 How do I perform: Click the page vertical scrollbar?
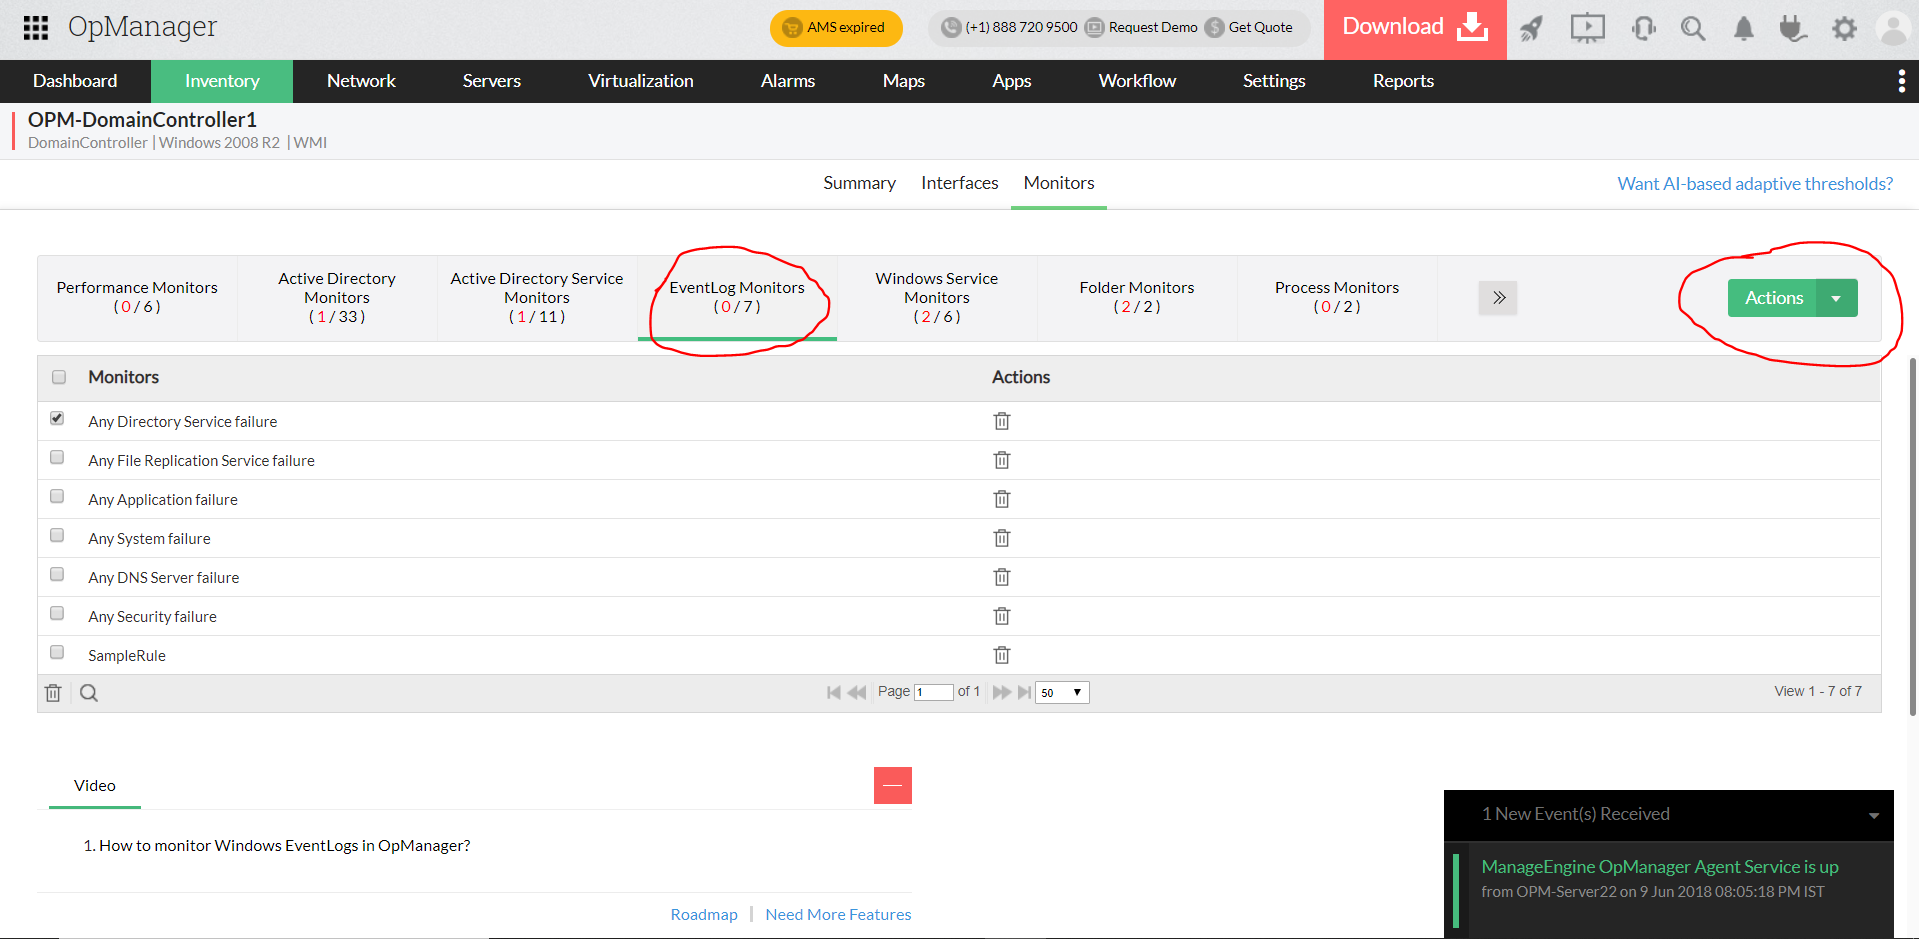(1913, 536)
